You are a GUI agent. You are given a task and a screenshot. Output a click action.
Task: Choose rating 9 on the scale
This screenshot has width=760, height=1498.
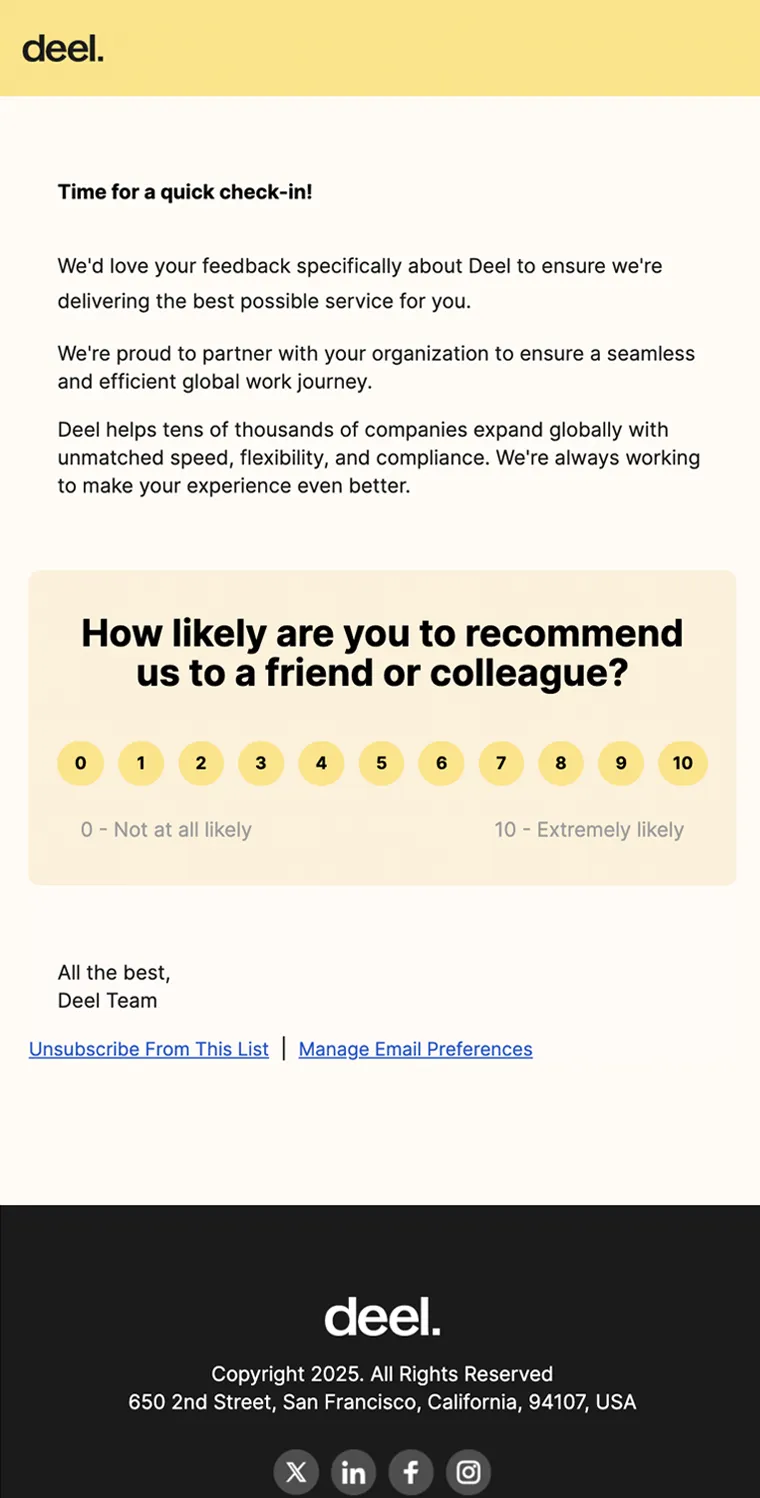[621, 763]
